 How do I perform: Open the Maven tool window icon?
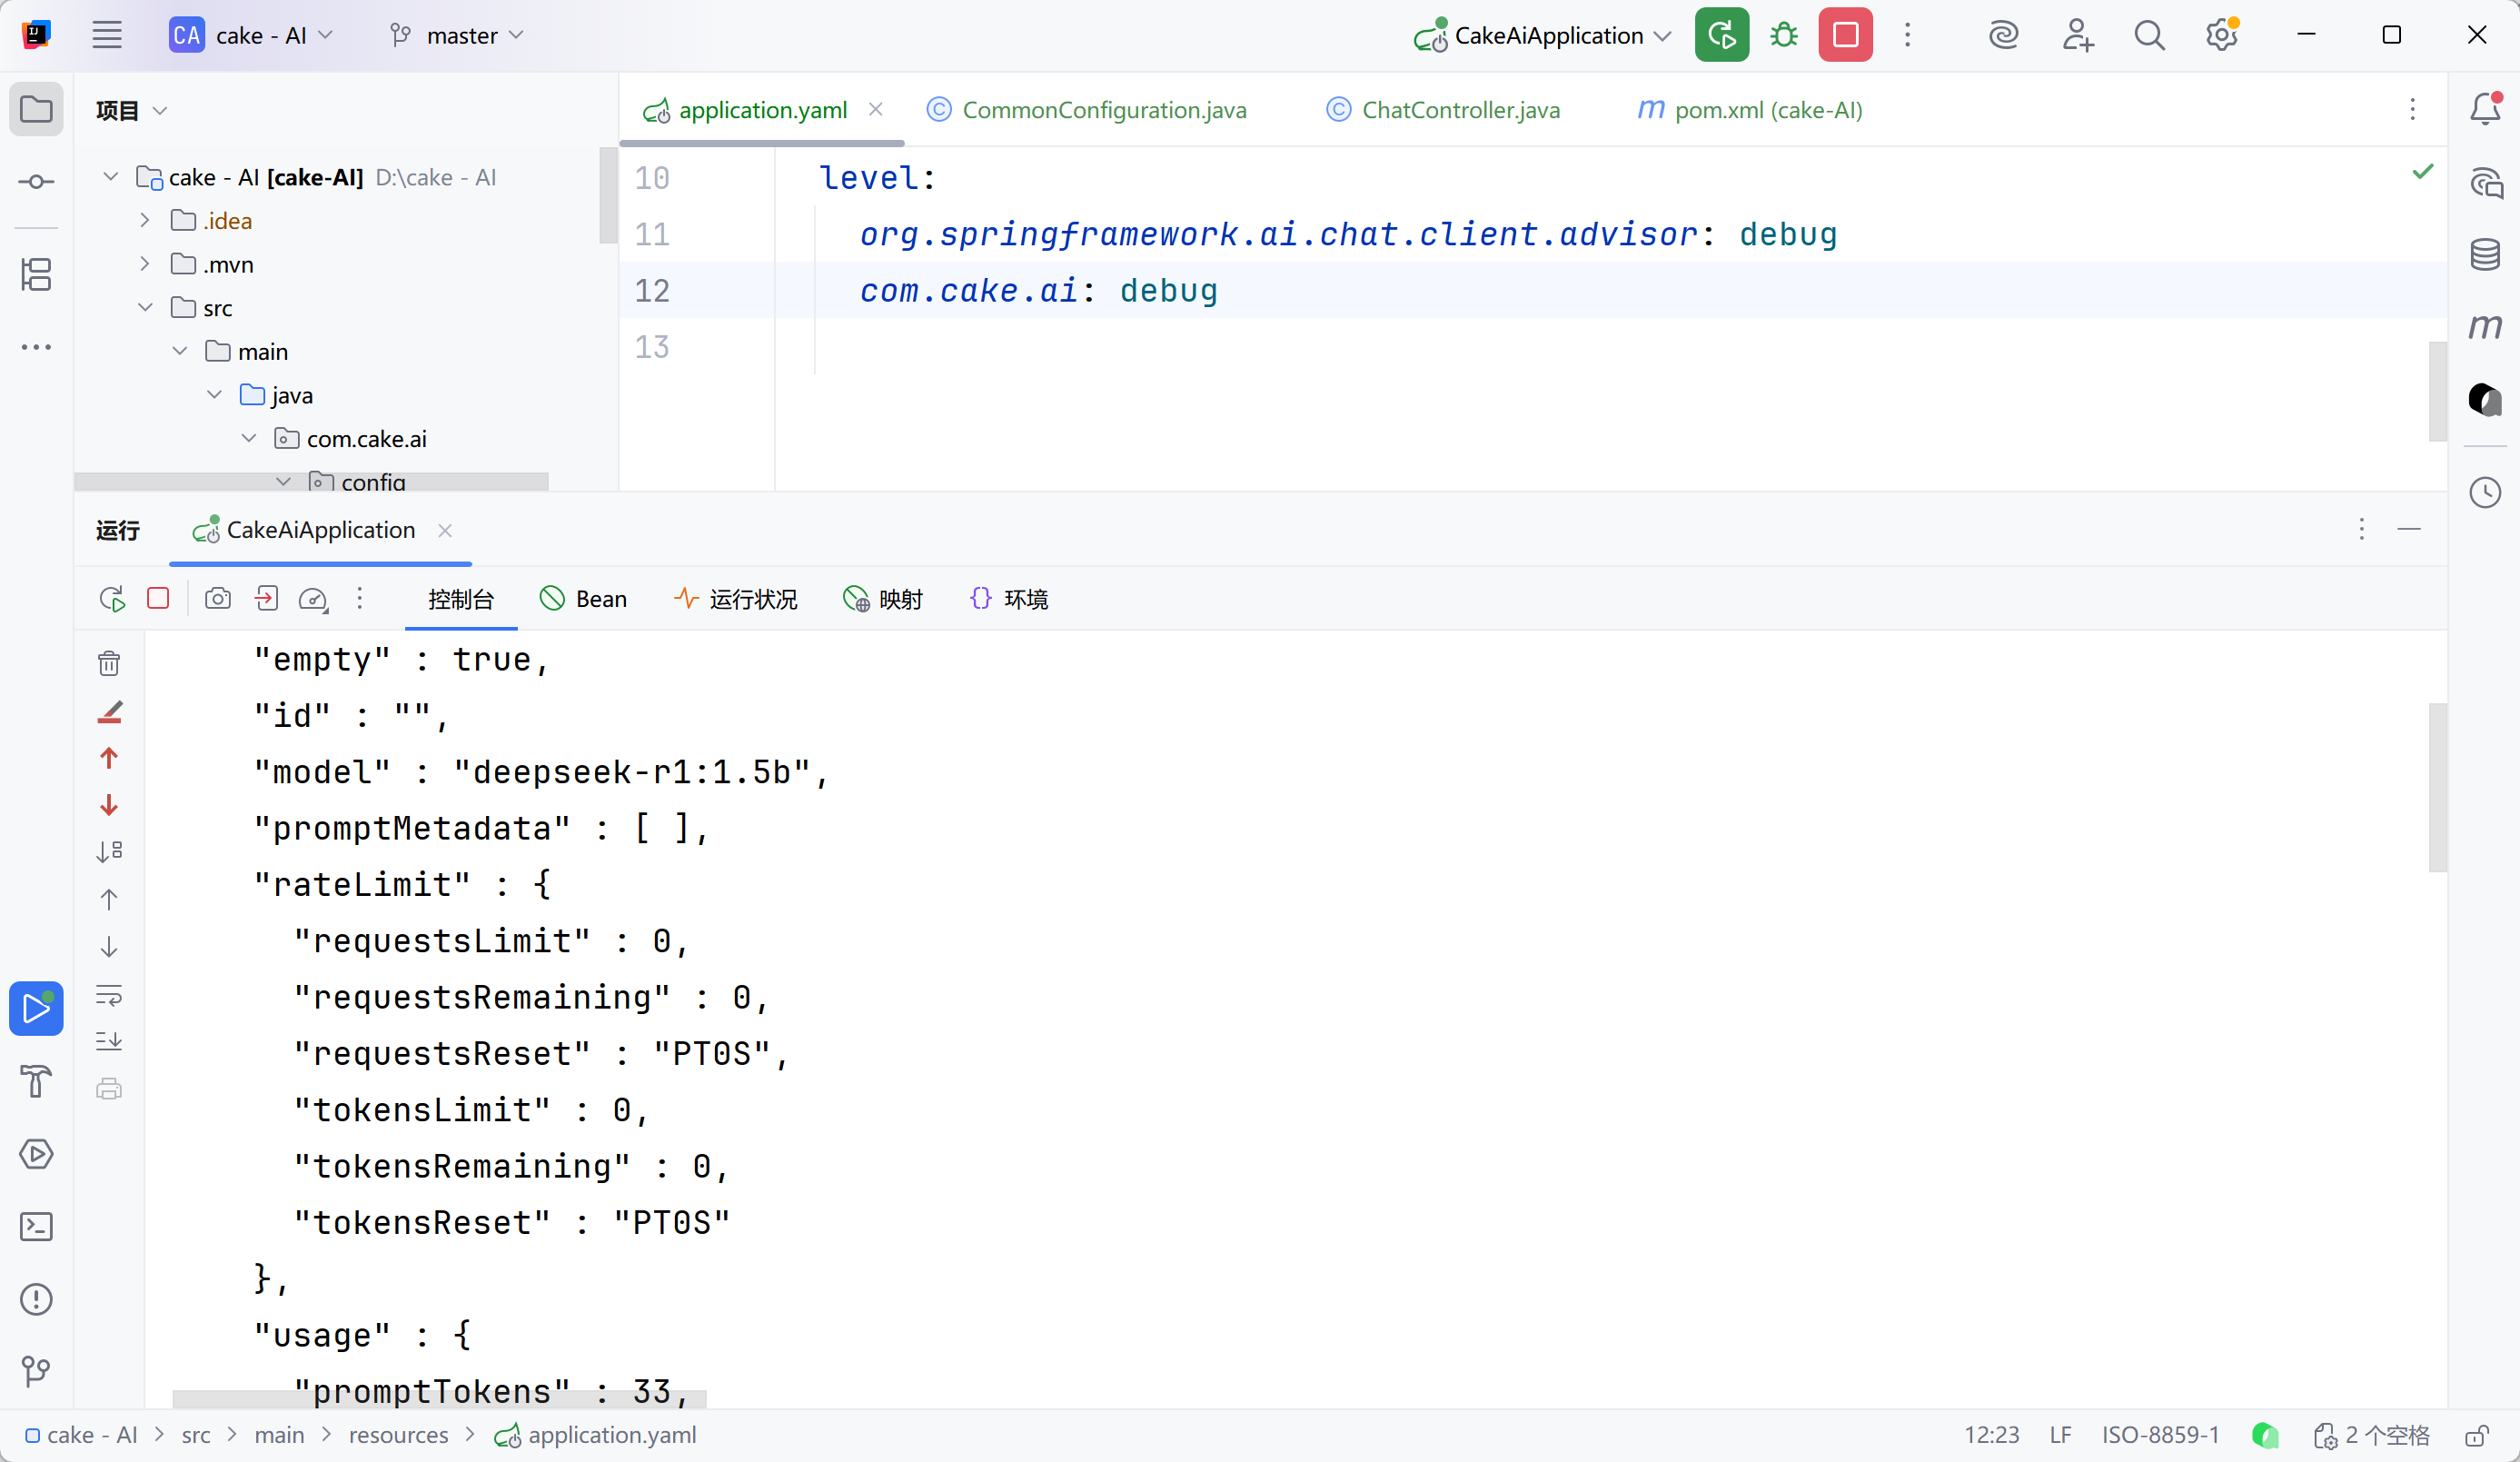[2485, 327]
